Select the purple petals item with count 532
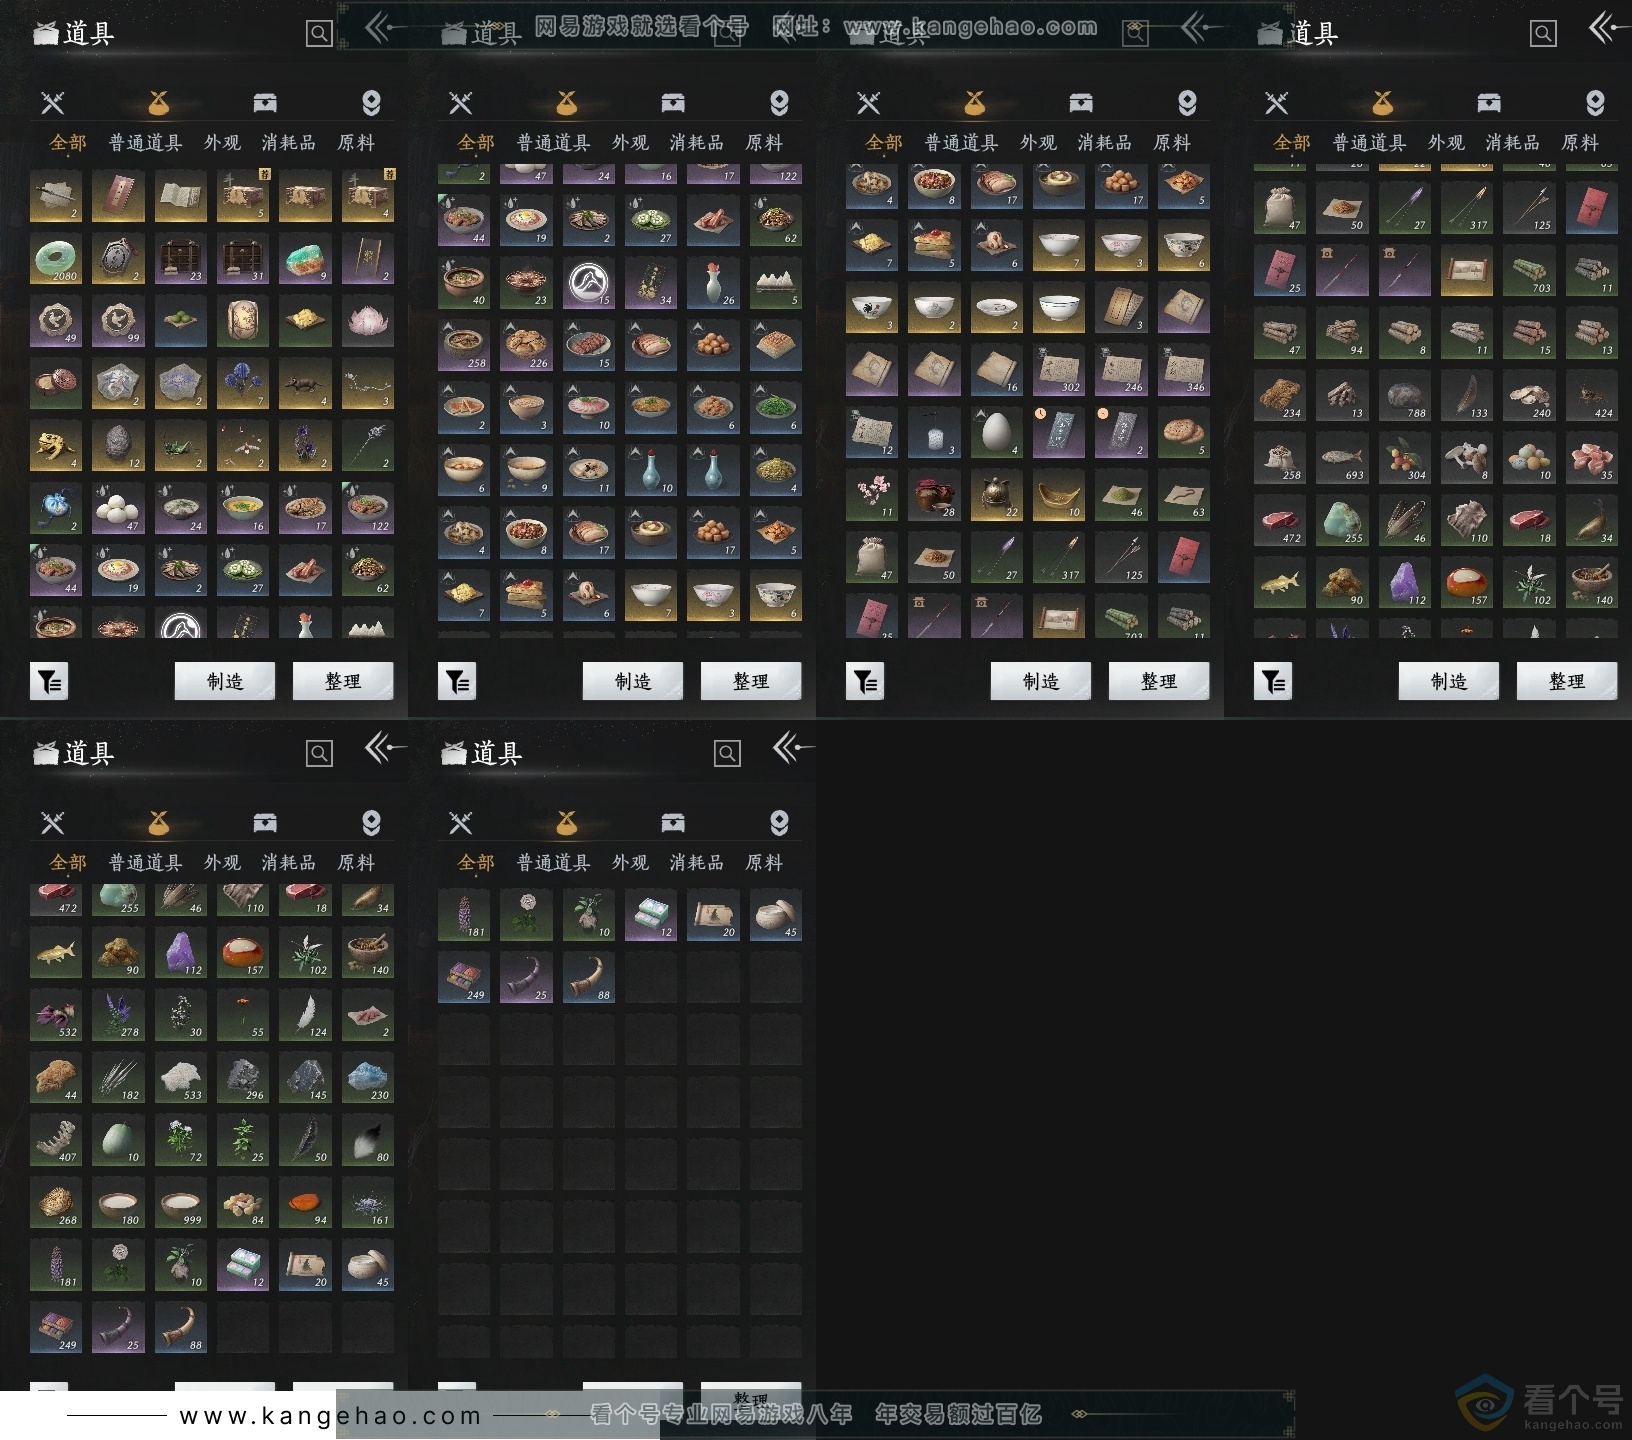The image size is (1632, 1440). pos(56,1015)
